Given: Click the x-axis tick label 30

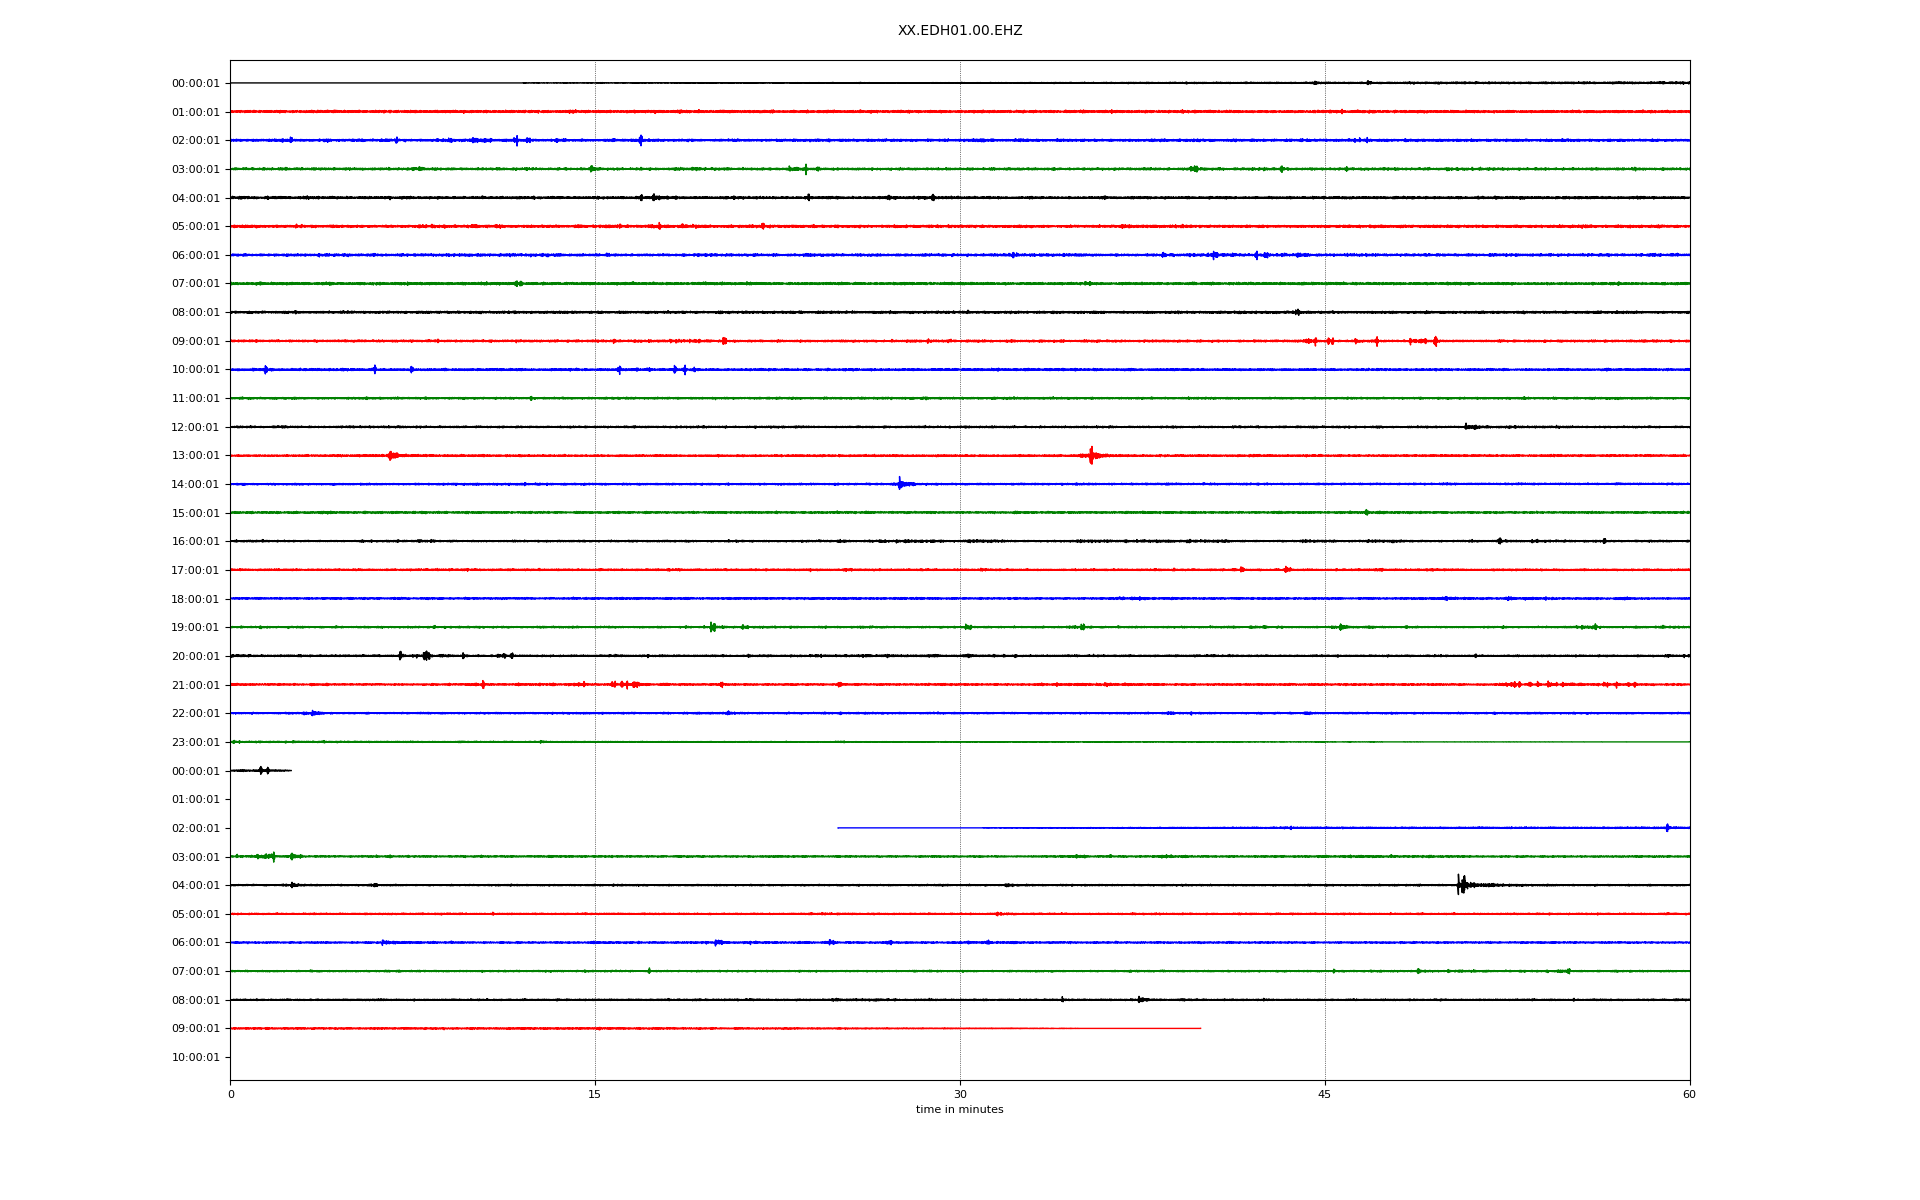Looking at the screenshot, I should [x=960, y=1094].
